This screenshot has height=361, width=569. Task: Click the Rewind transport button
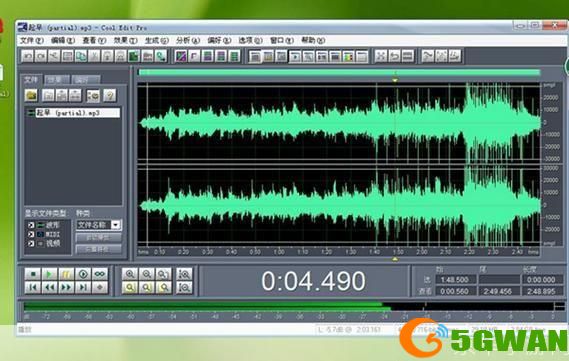[x=49, y=287]
